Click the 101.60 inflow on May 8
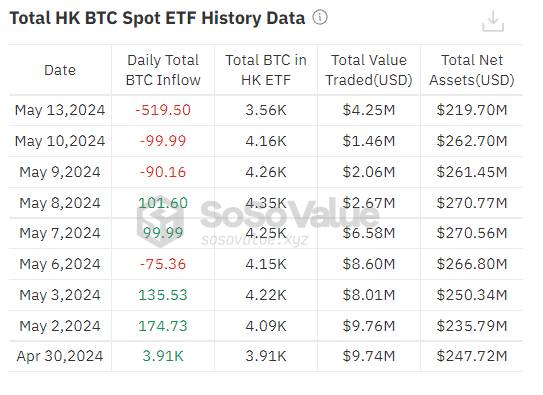This screenshot has width=543, height=395. tap(163, 203)
